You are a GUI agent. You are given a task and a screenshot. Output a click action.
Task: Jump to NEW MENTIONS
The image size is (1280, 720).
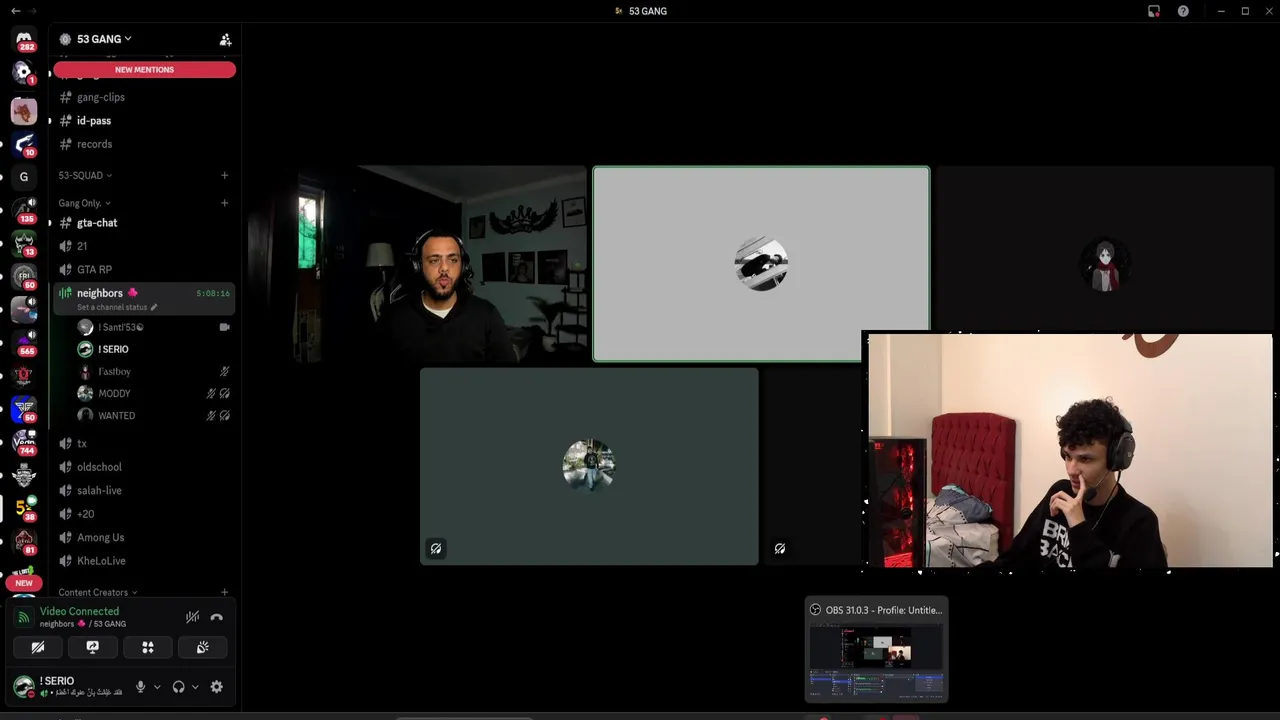point(144,70)
